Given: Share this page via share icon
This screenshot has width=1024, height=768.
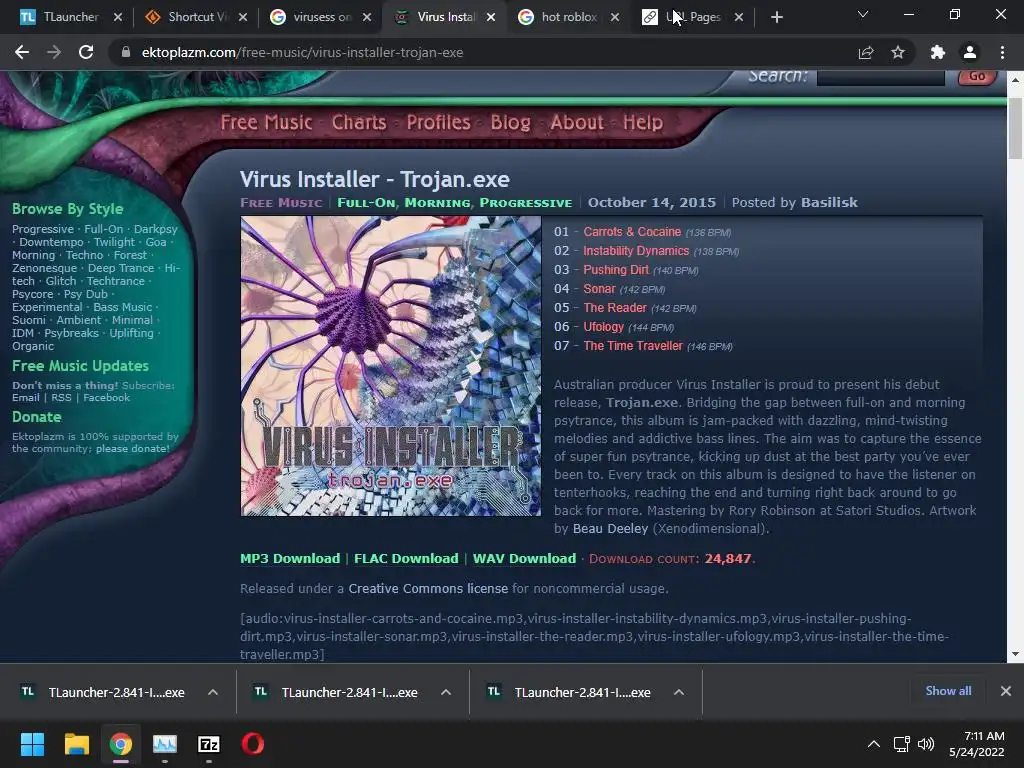Looking at the screenshot, I should coord(866,52).
